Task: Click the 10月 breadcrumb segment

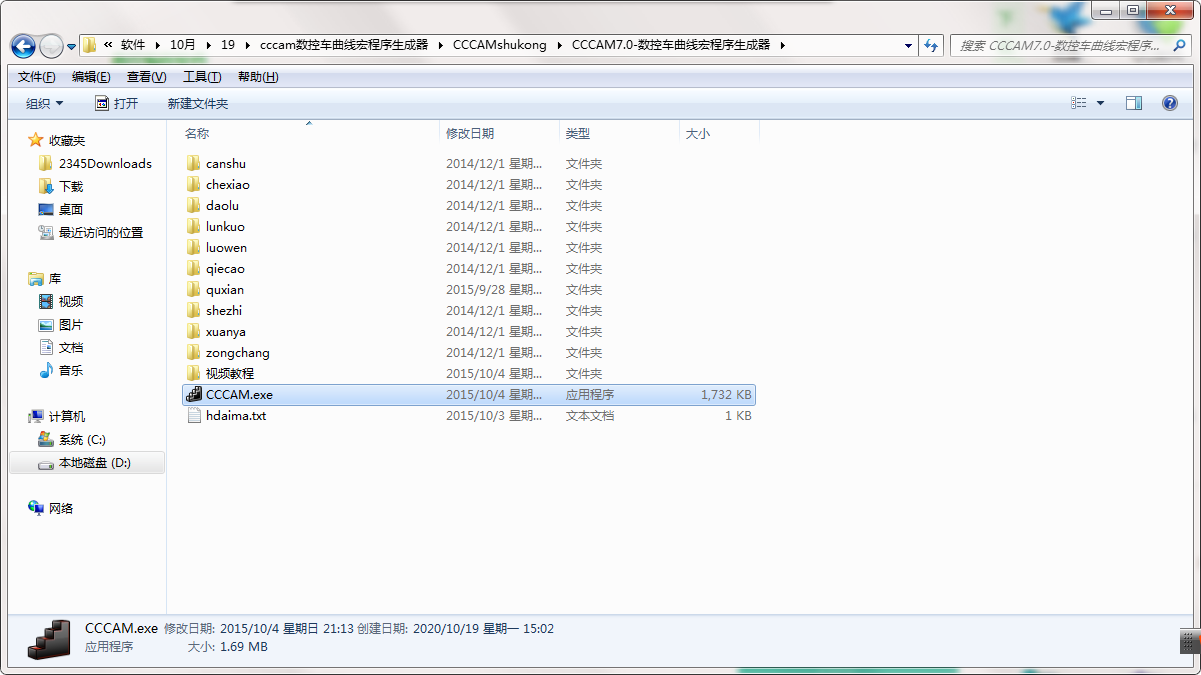Action: (x=182, y=45)
